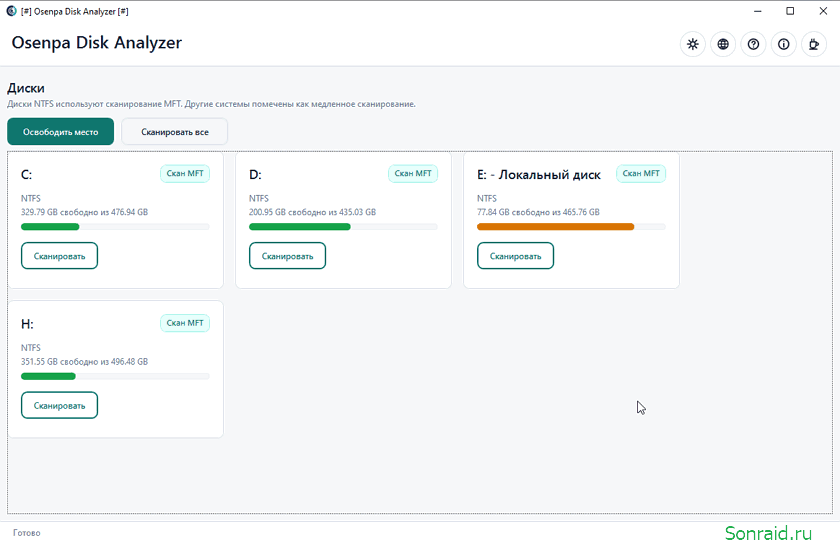Scan drive H: with its Сканировать button
840x543 pixels.
59,405
